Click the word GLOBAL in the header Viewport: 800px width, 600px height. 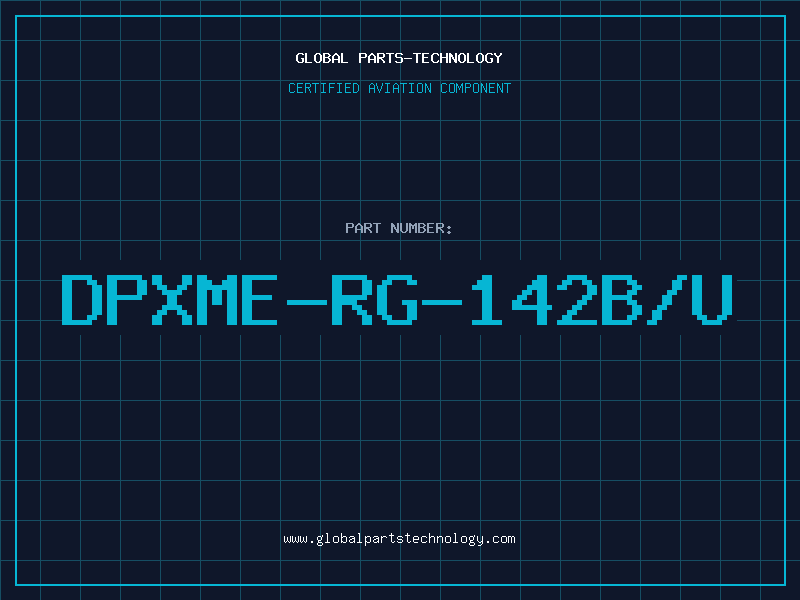click(321, 58)
